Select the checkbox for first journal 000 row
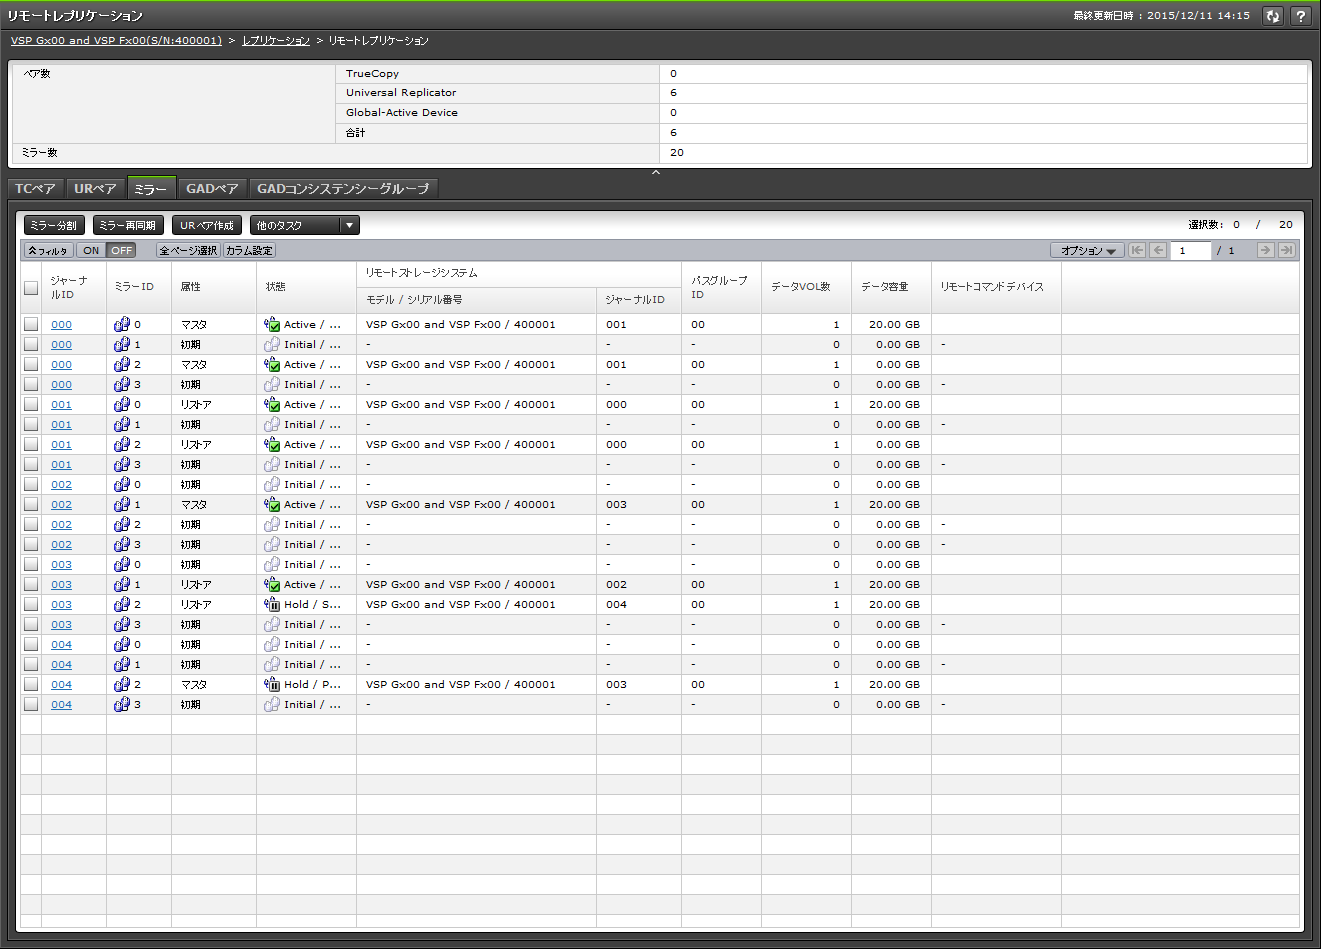 (x=31, y=325)
